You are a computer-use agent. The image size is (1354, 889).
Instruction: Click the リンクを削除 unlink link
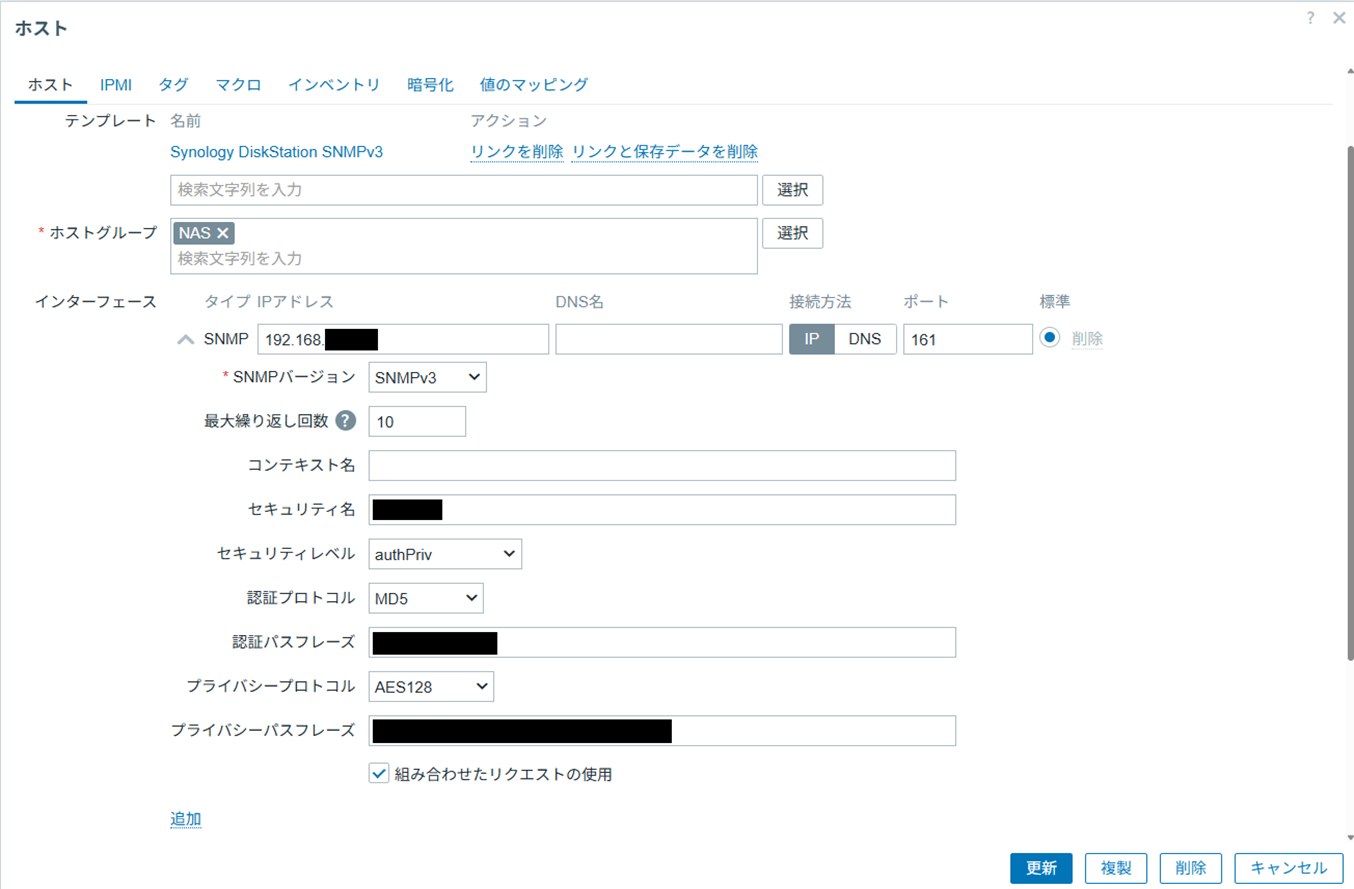point(517,151)
